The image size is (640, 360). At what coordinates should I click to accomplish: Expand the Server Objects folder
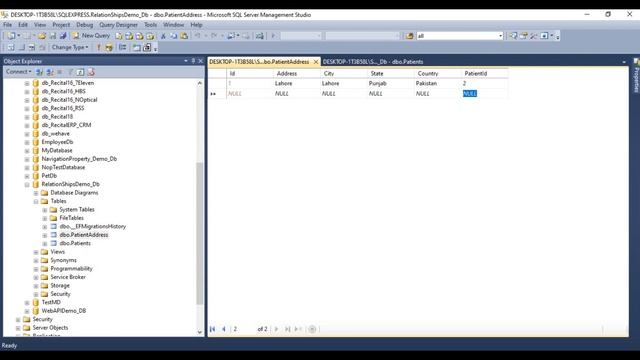[x=18, y=328]
